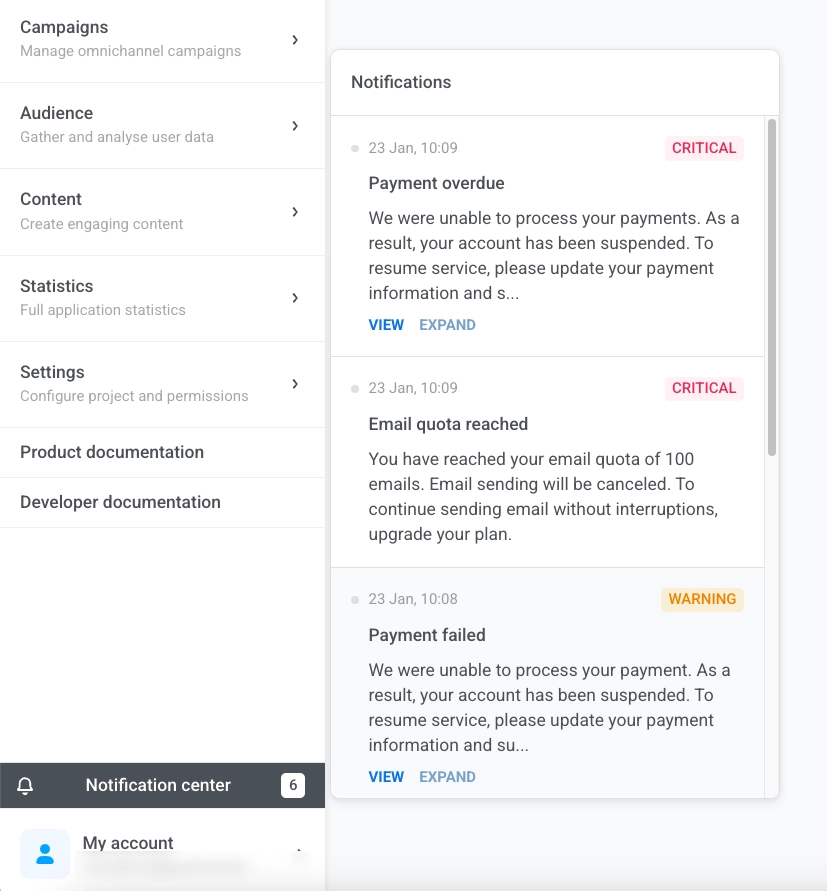Click the CRITICAL badge on Email quota reached
Viewport: 827px width, 891px height.
coord(704,388)
